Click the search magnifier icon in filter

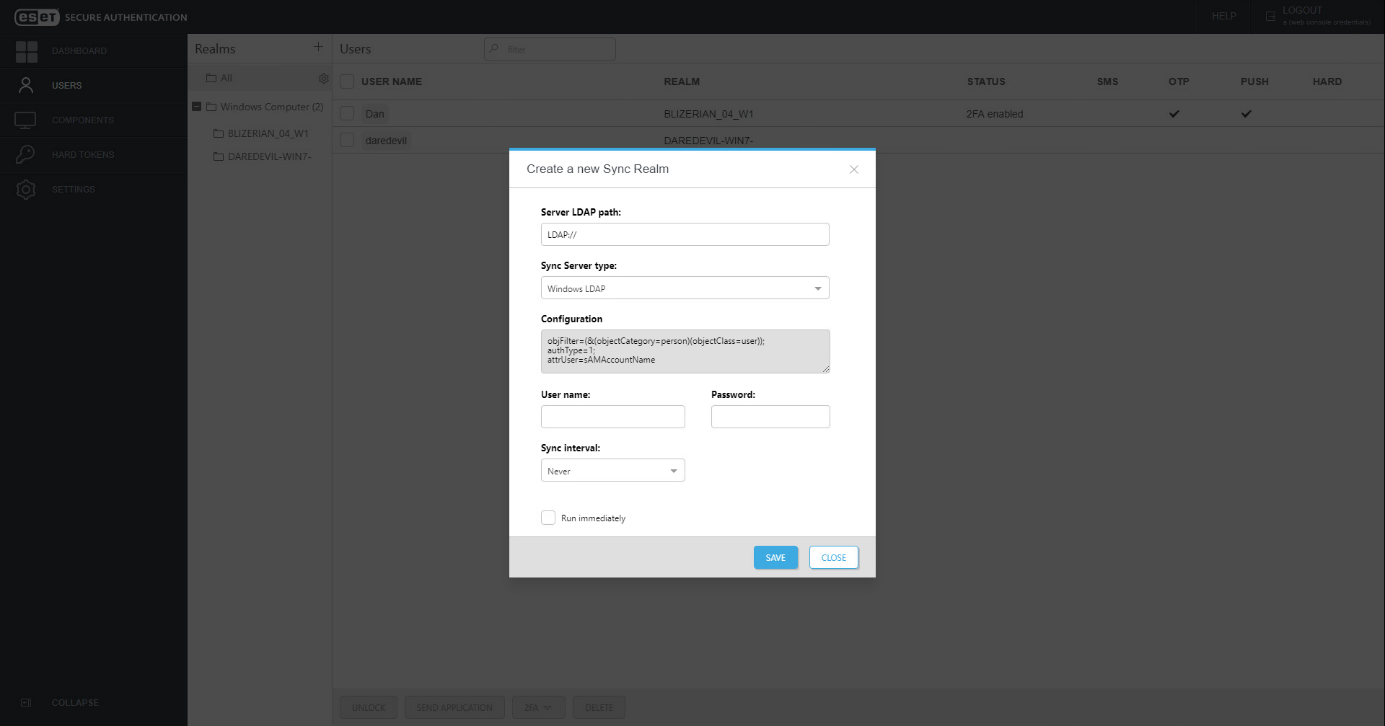pos(495,48)
